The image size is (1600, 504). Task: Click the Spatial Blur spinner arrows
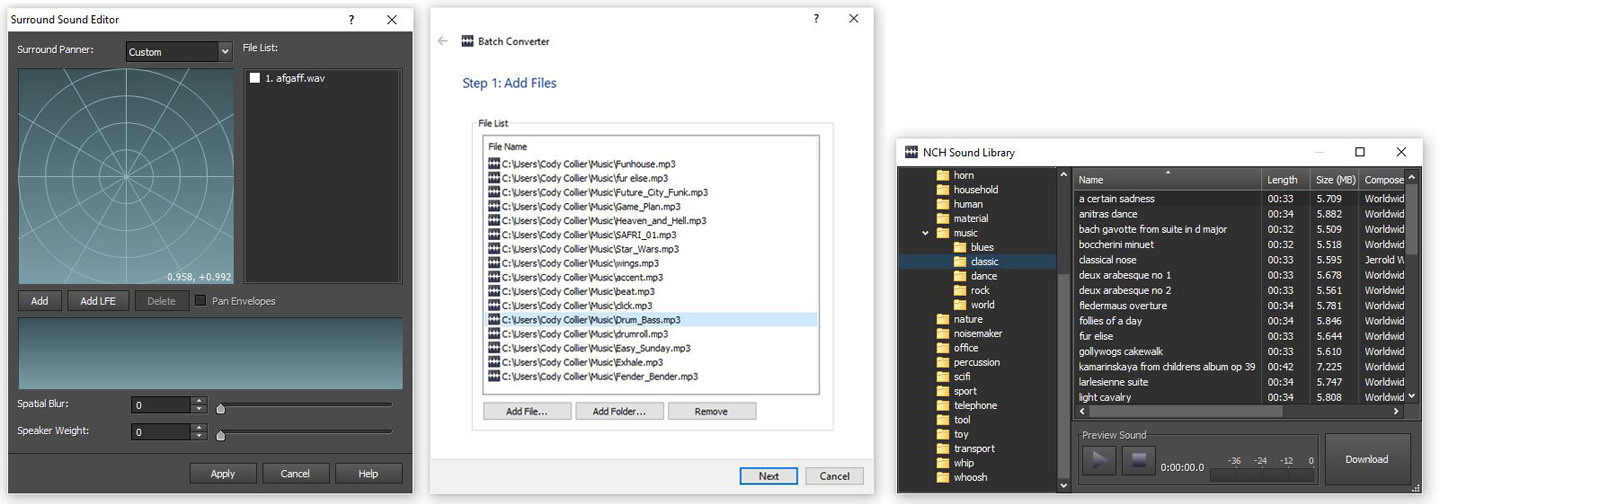(x=199, y=405)
